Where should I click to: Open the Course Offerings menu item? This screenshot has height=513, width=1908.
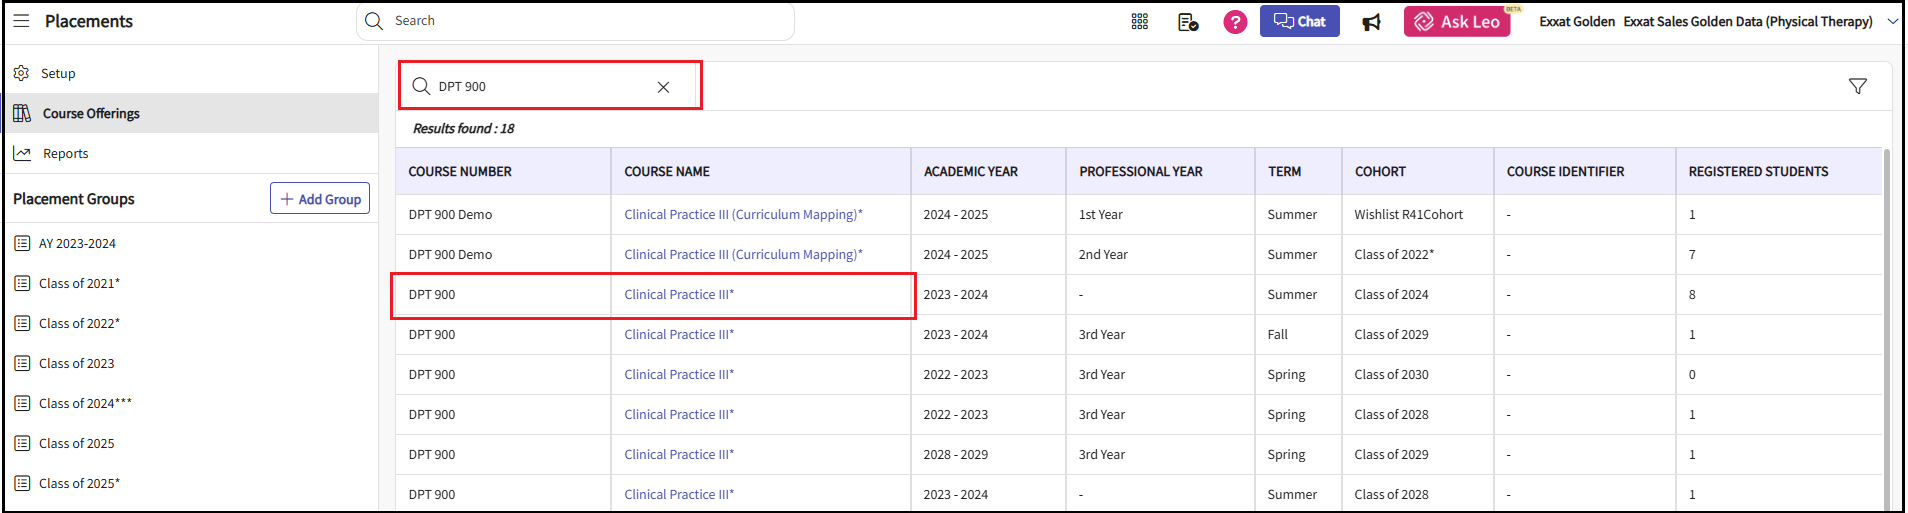tap(91, 113)
